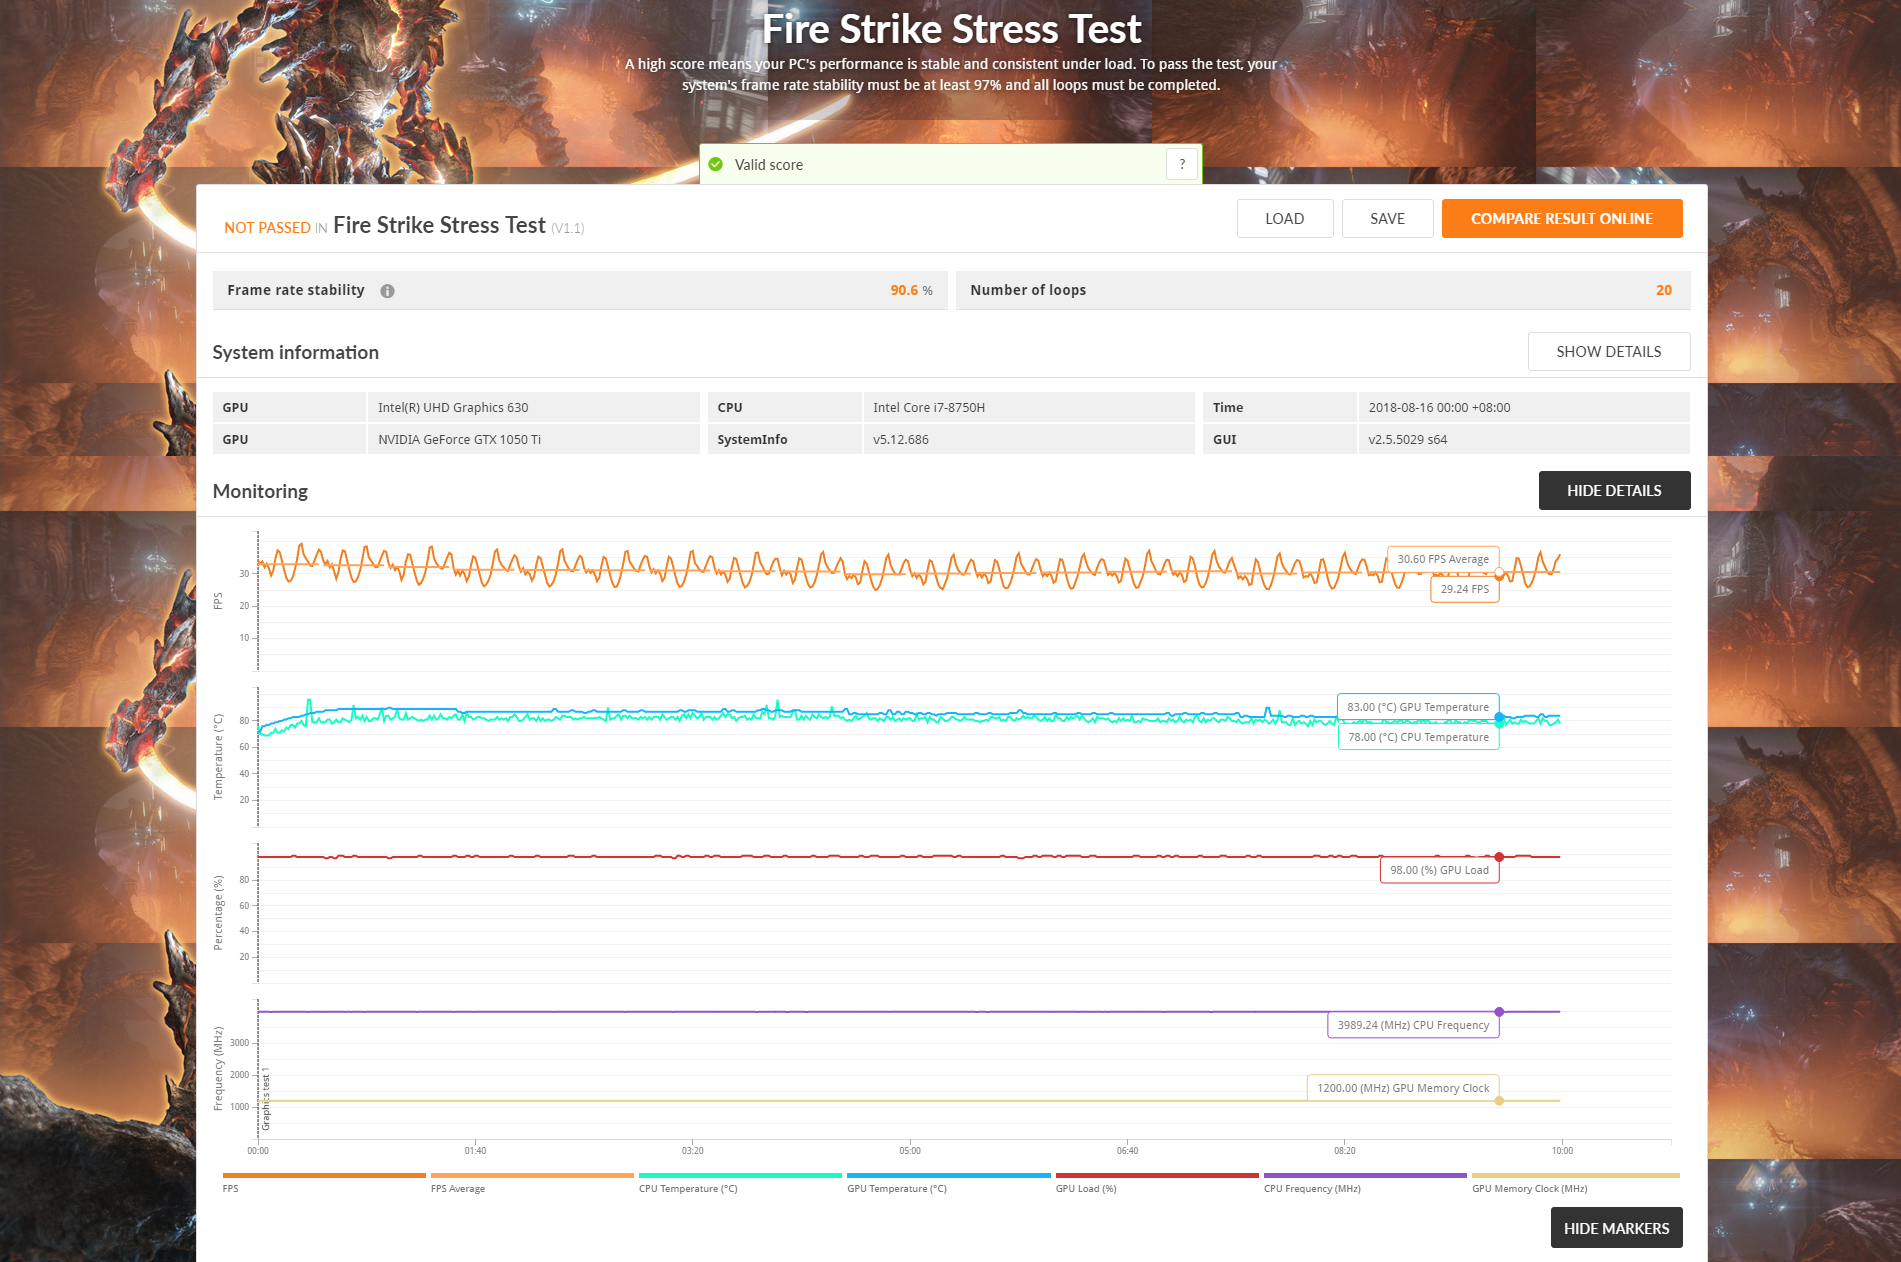Click the Valid score text
1901x1262 pixels.
point(768,165)
